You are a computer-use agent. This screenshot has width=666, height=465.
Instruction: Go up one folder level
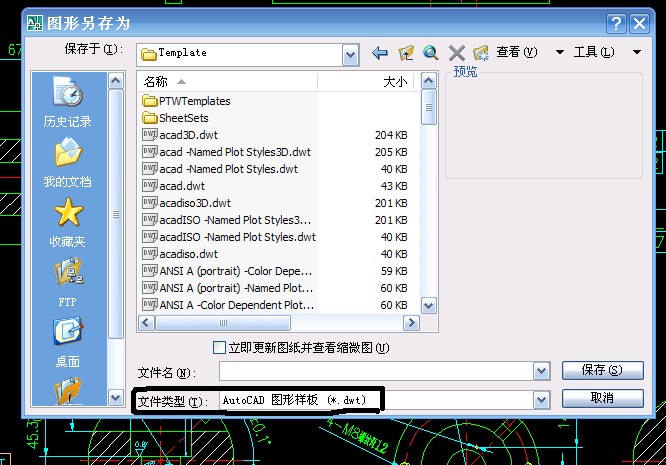406,53
